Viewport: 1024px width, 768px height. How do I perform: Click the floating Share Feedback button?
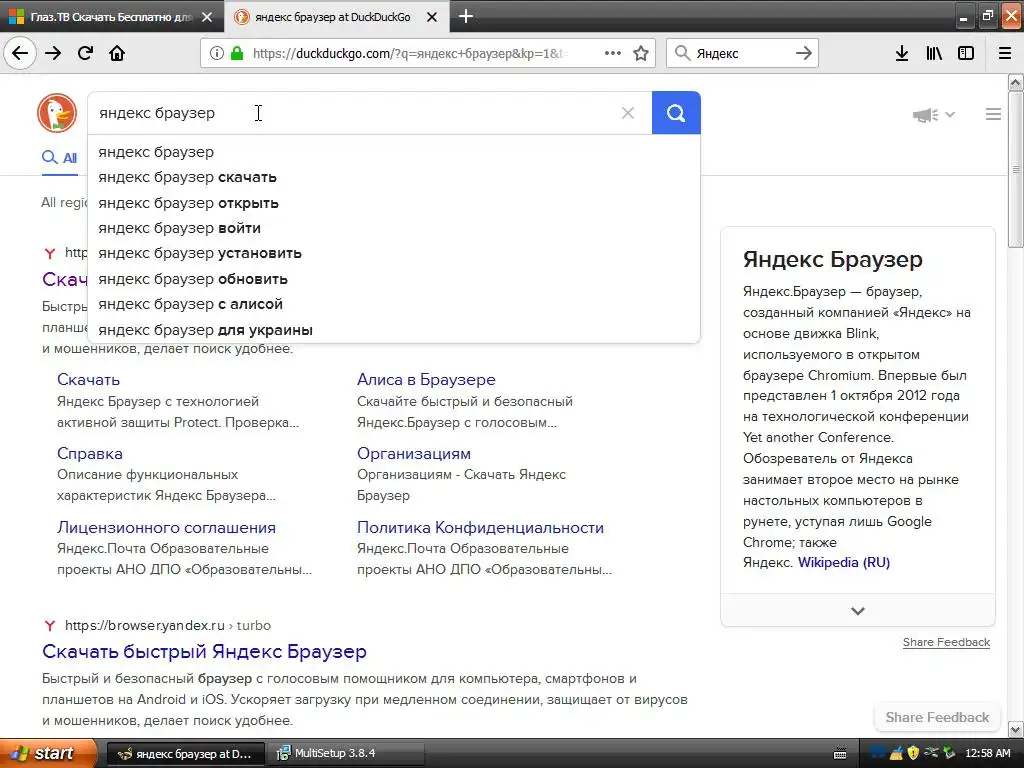[937, 717]
